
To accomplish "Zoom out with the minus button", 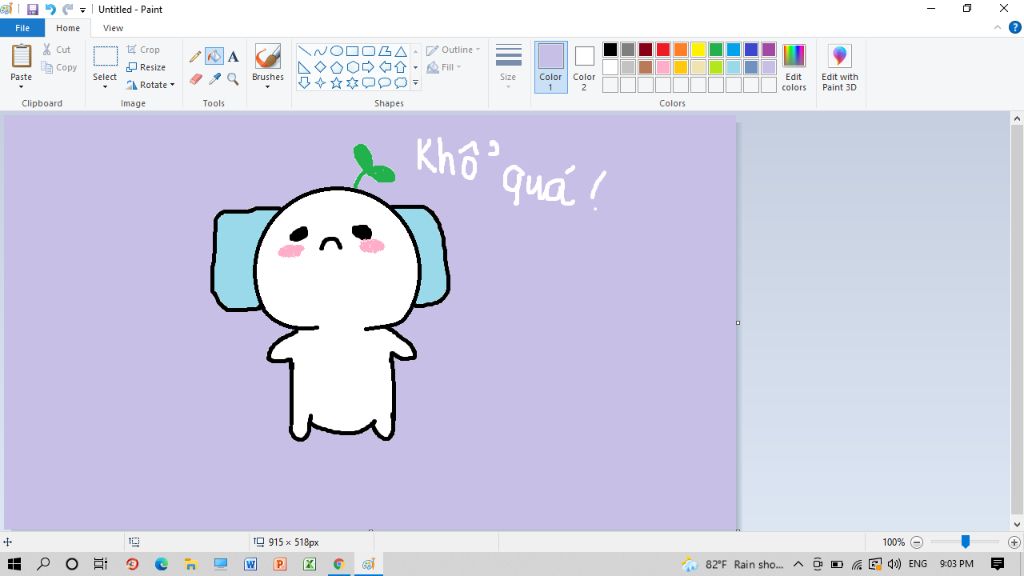I will pos(916,542).
